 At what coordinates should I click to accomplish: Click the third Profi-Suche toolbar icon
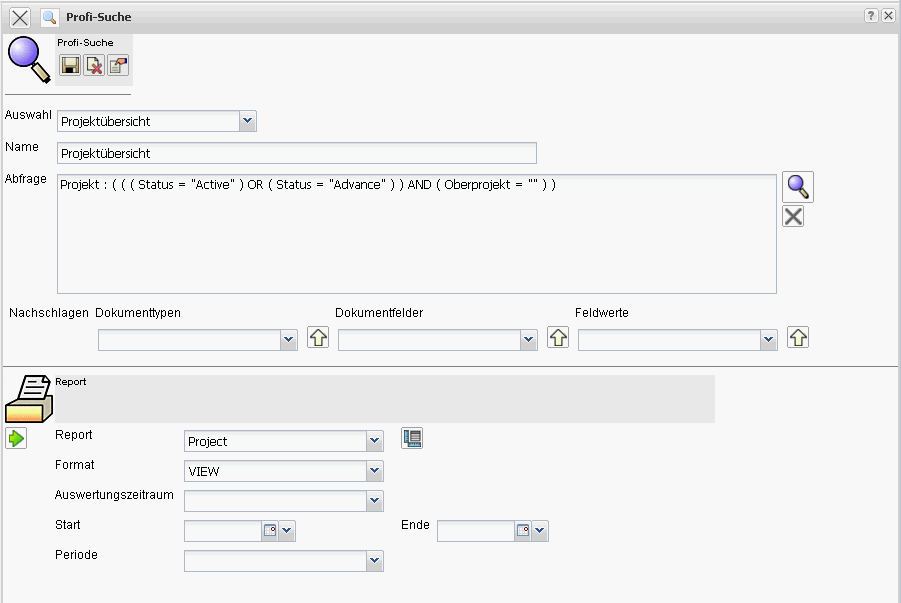click(x=118, y=66)
